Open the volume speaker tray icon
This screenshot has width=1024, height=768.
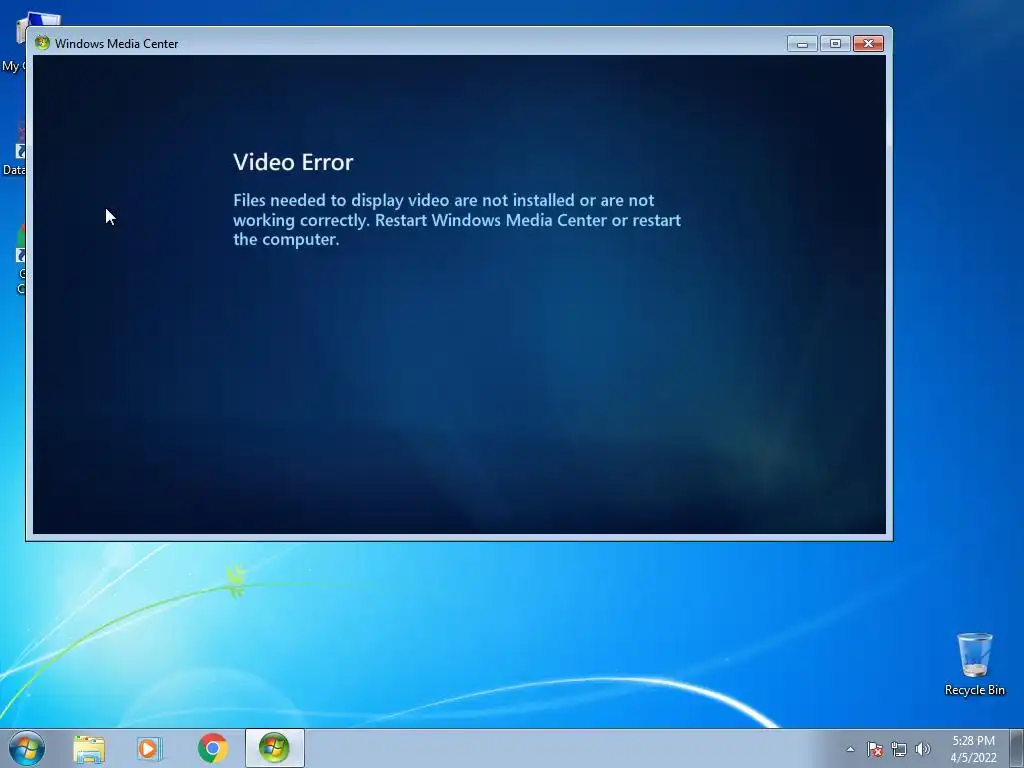tap(923, 749)
